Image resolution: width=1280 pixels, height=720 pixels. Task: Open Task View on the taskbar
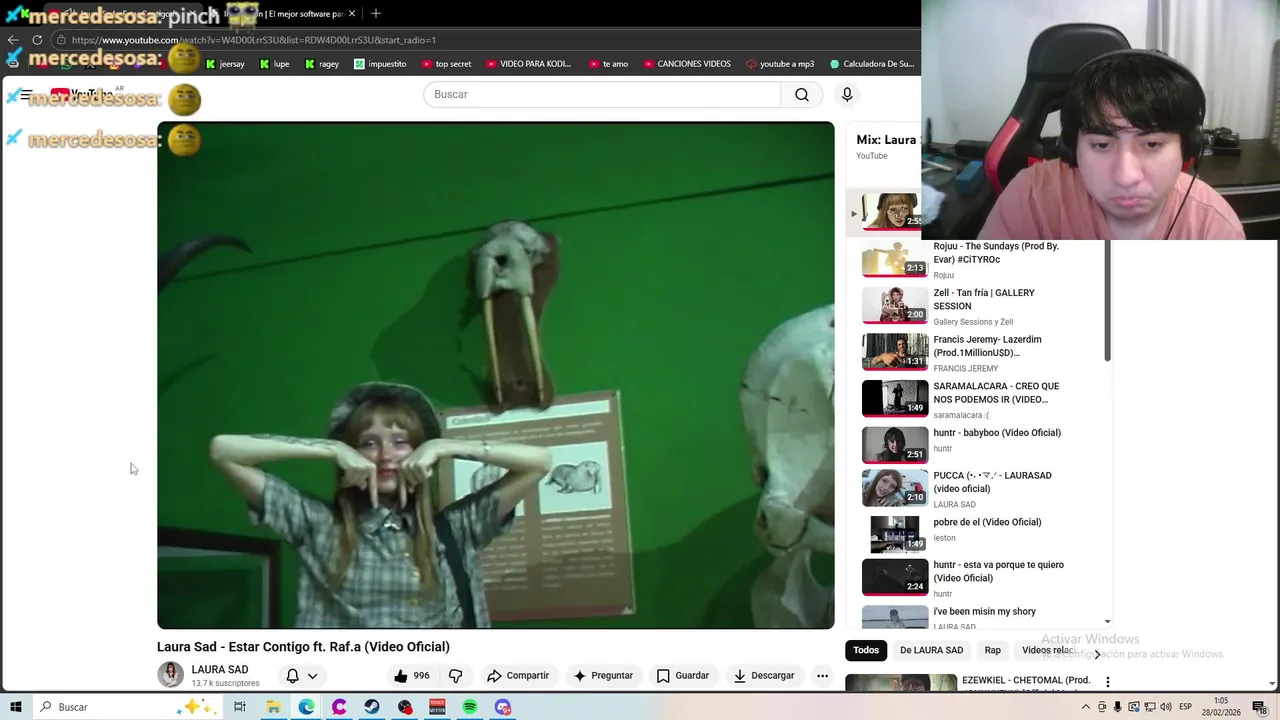239,707
